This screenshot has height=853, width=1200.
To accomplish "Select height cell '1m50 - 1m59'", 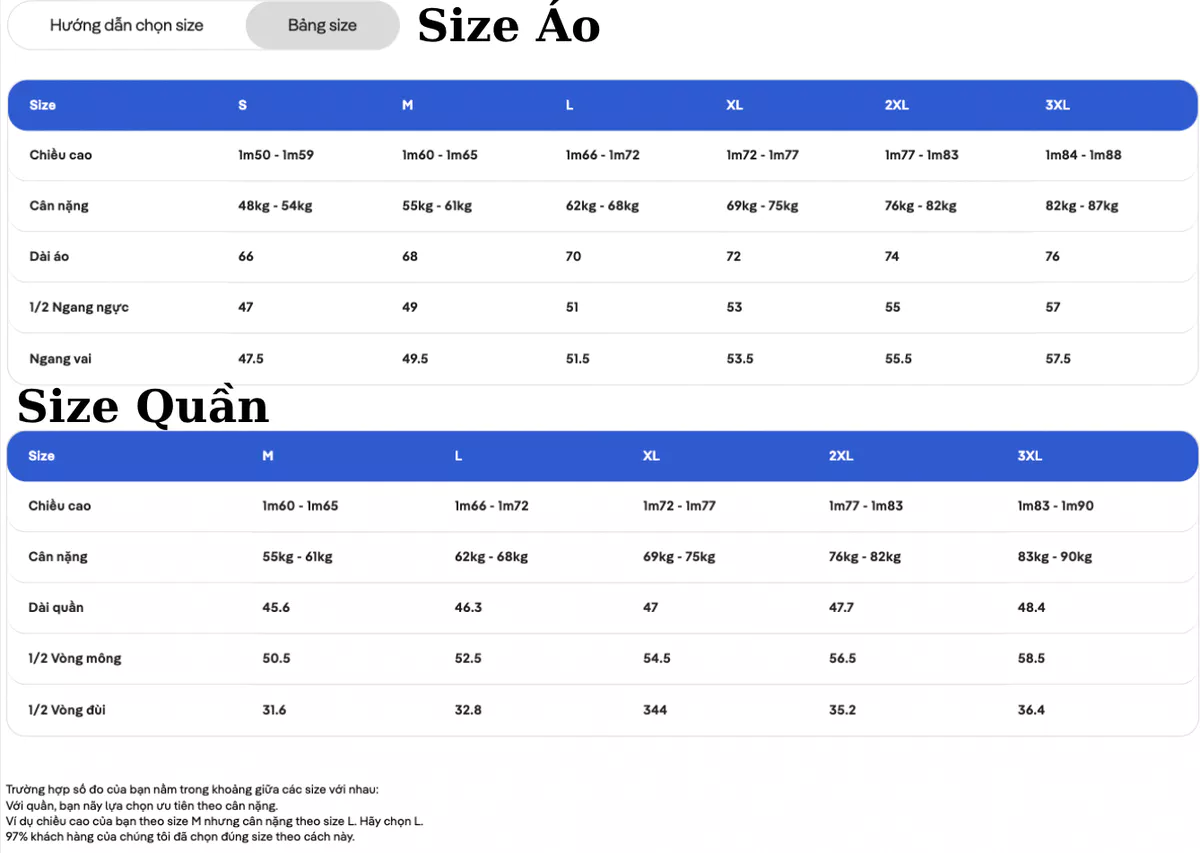I will click(x=276, y=155).
